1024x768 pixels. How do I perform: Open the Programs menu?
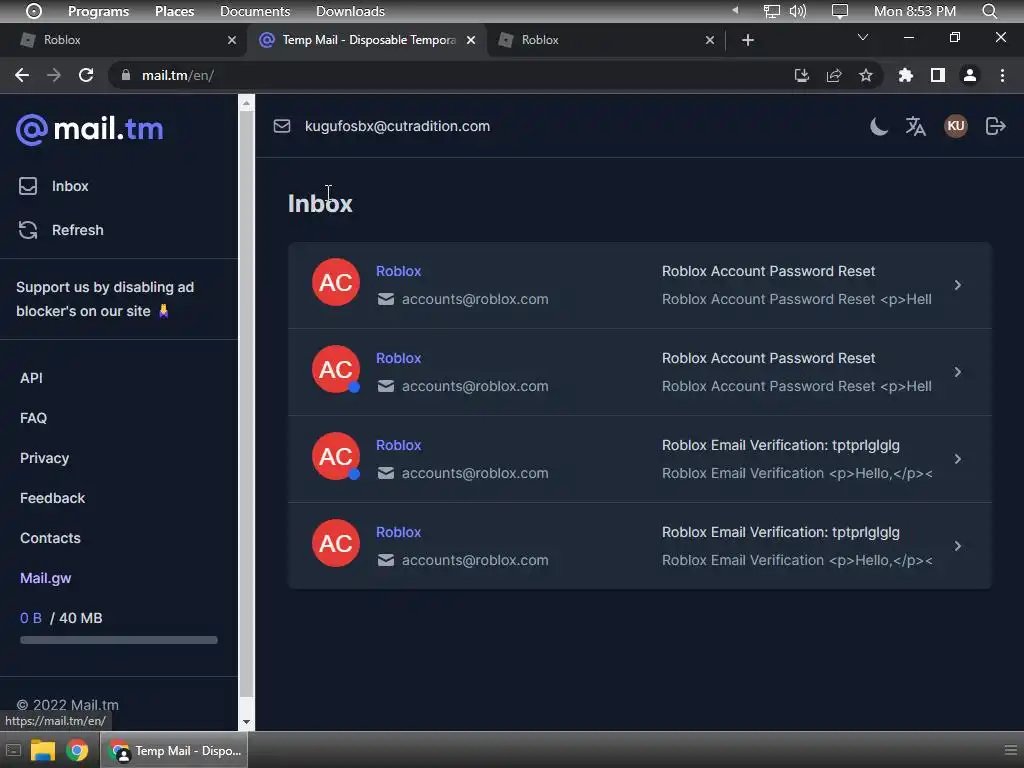(x=98, y=11)
